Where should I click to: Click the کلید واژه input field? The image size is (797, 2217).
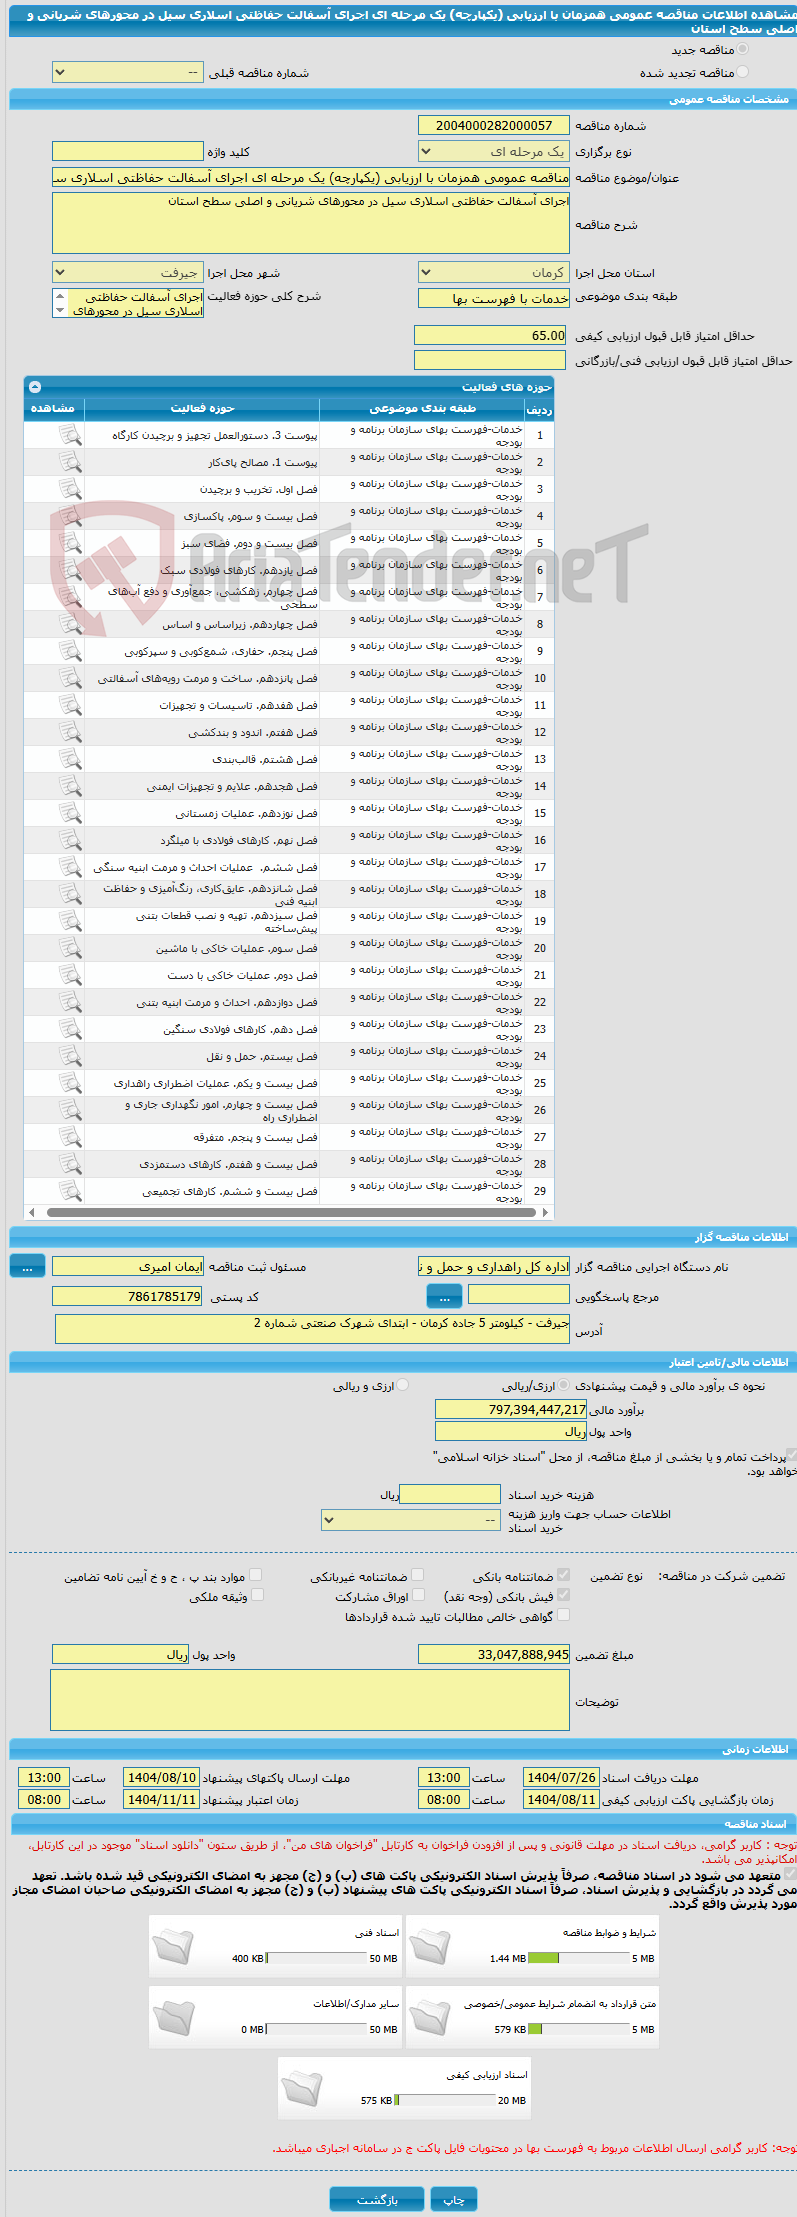point(128,151)
